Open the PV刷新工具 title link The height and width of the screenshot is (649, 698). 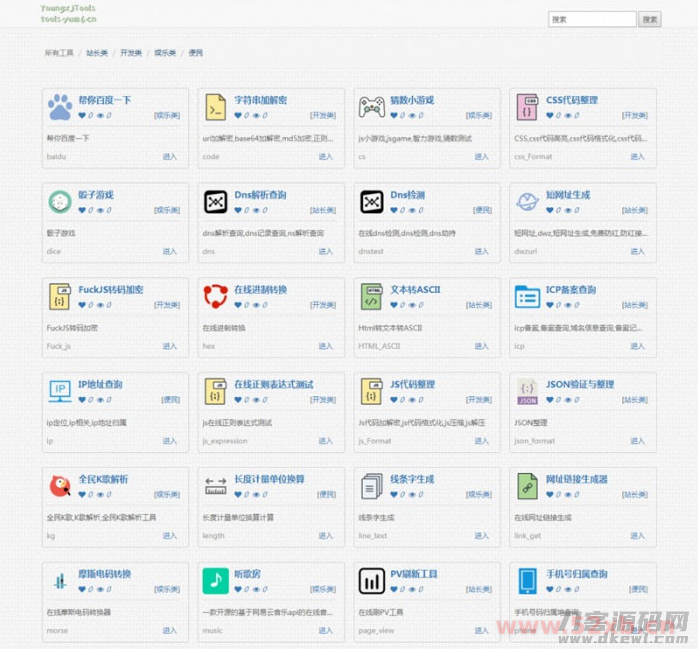(414, 574)
